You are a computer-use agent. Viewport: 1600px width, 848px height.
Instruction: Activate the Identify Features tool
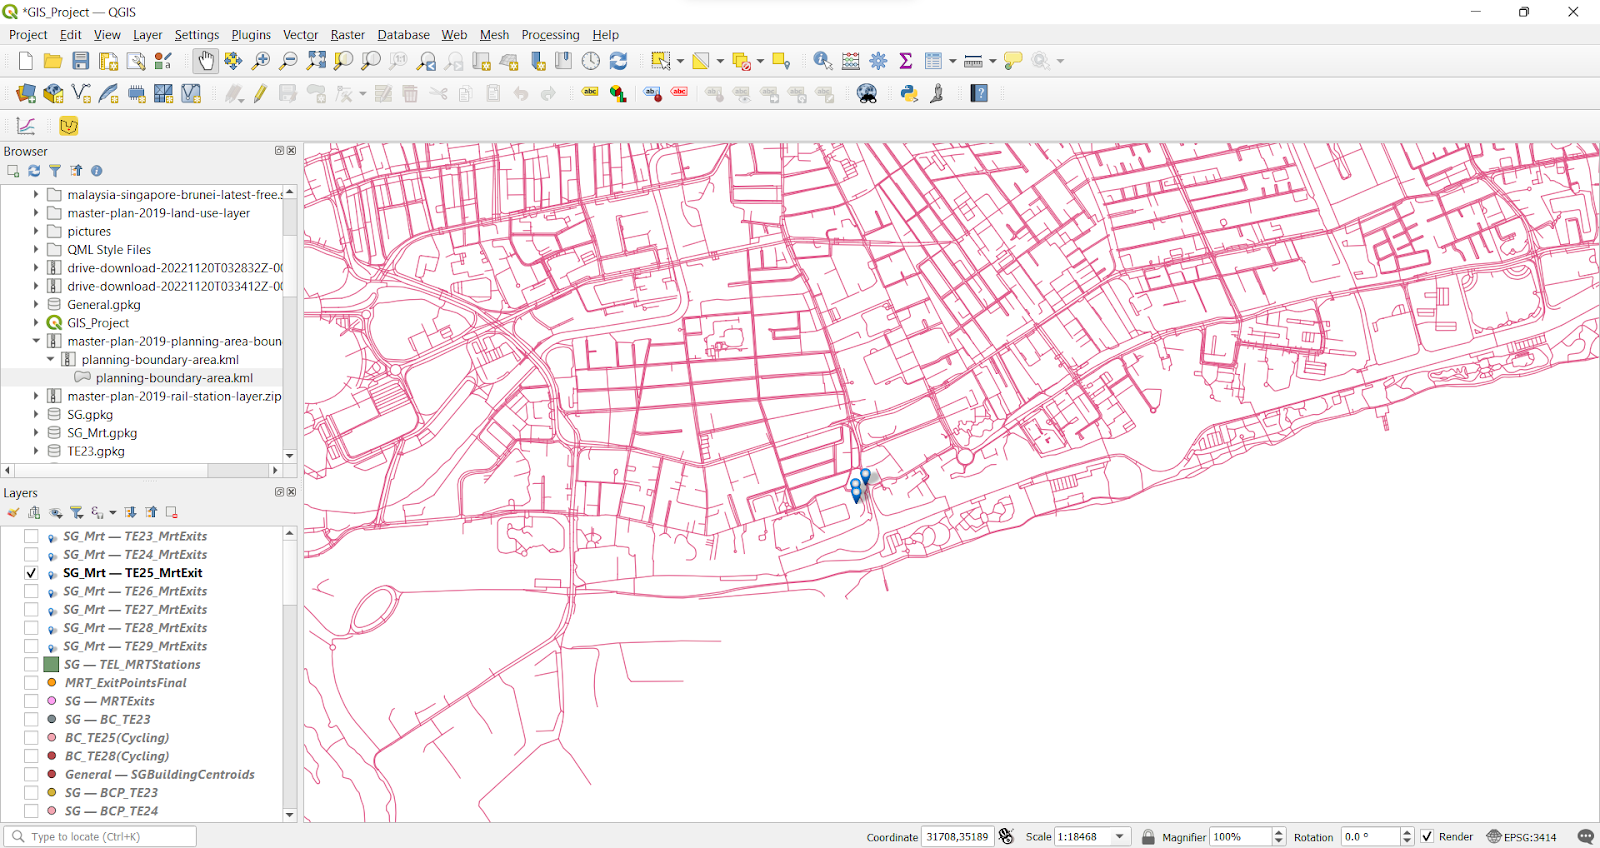click(x=822, y=61)
